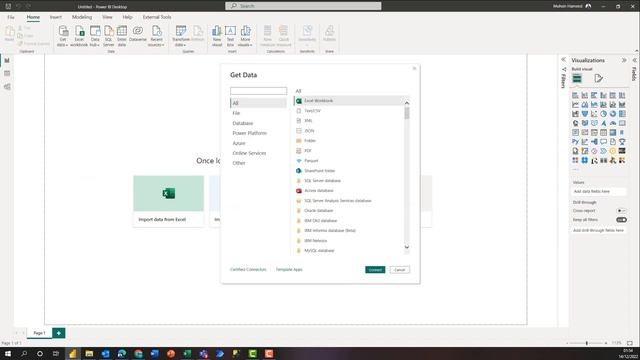Click the Connect button
640x360 pixels.
375,270
